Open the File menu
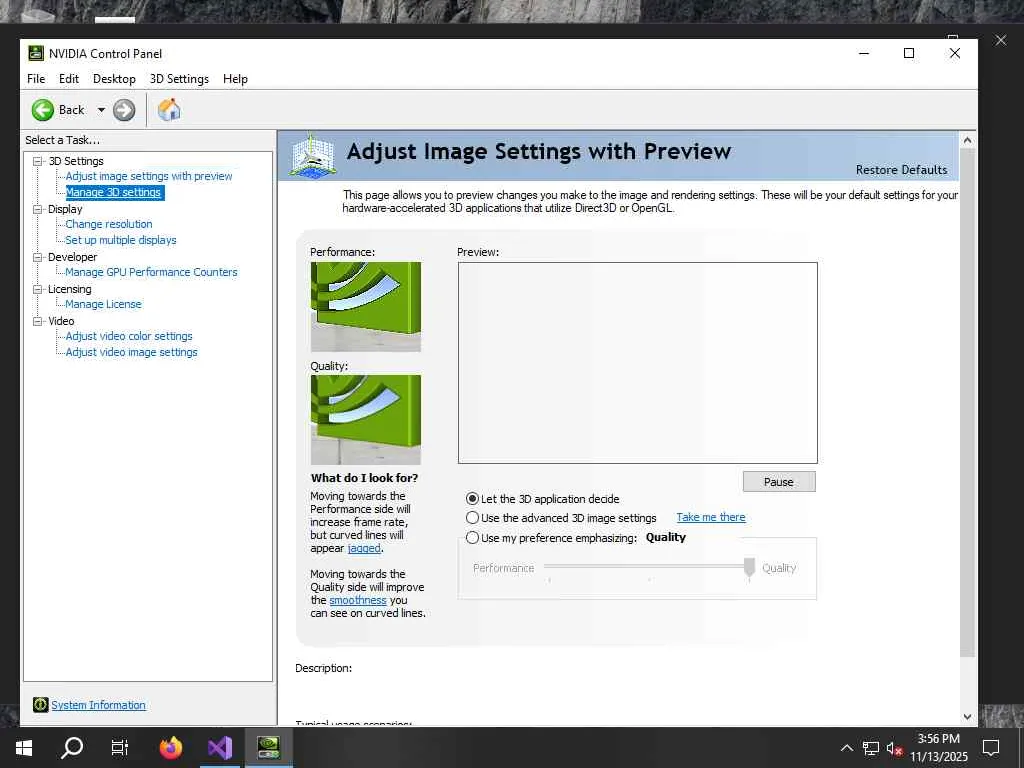Screen dimensions: 1024x768 [x=36, y=79]
